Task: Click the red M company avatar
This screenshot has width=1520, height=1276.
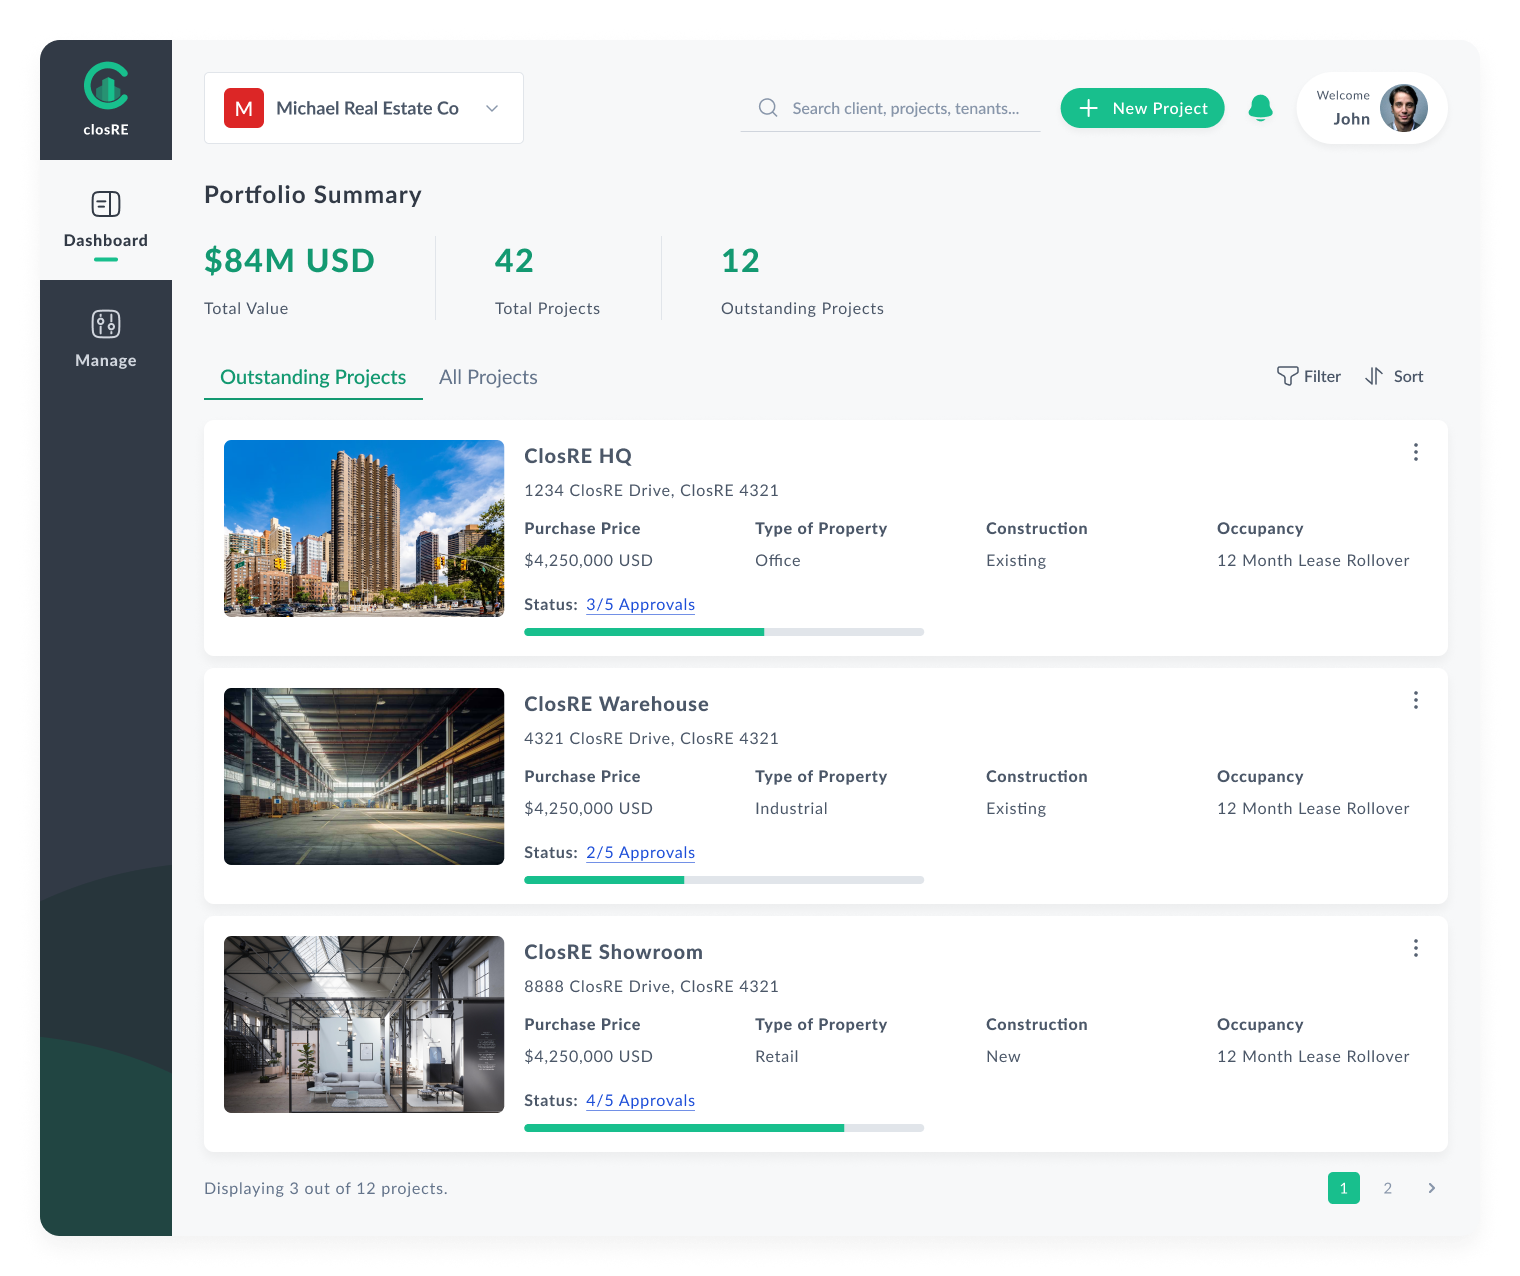Action: coord(244,108)
